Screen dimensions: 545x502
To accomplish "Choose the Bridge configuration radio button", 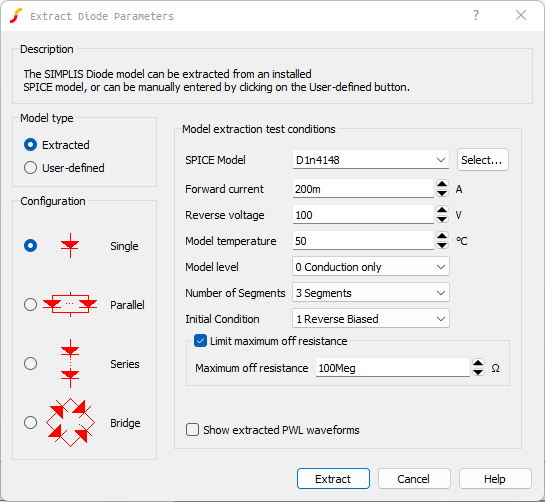I will click(x=30, y=422).
